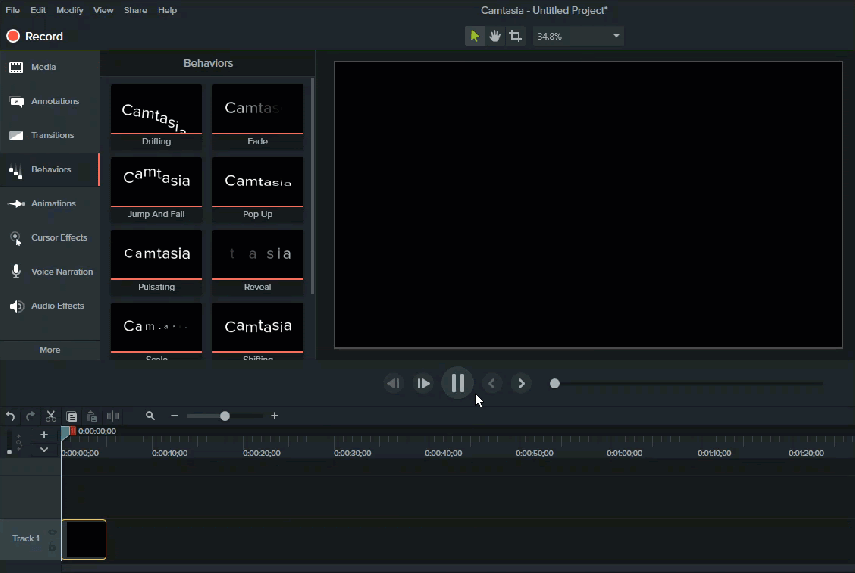855x573 pixels.
Task: Click the track height adjuster control
Action: click(x=9, y=442)
